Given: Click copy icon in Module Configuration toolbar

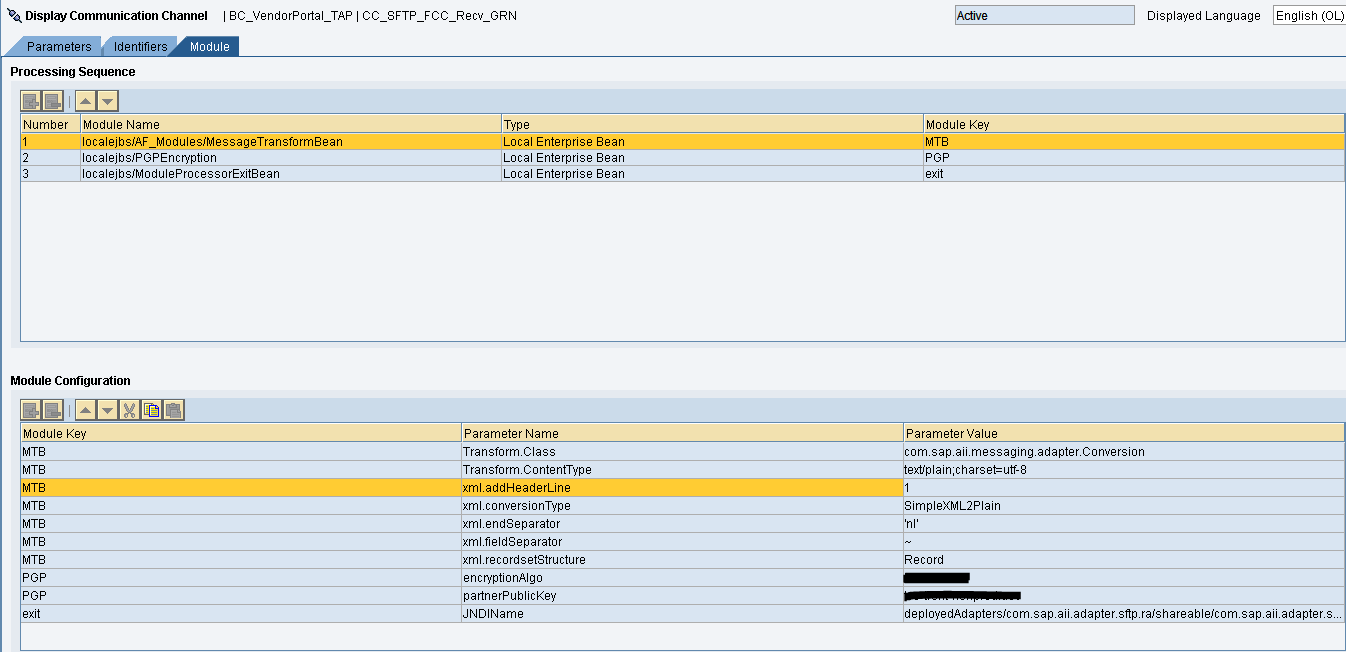Looking at the screenshot, I should [x=151, y=410].
